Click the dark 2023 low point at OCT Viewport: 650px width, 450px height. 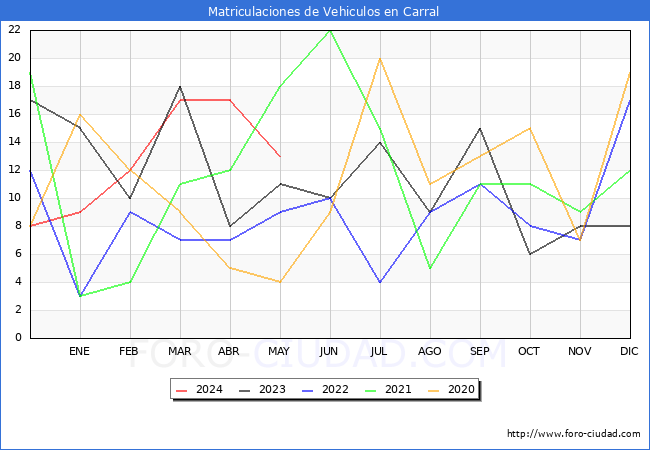(x=530, y=254)
